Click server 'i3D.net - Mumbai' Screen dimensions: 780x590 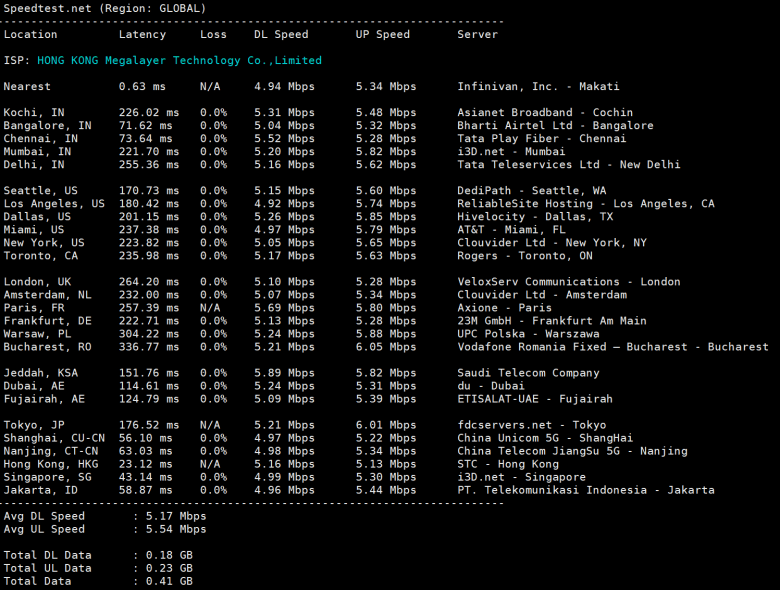coord(511,151)
